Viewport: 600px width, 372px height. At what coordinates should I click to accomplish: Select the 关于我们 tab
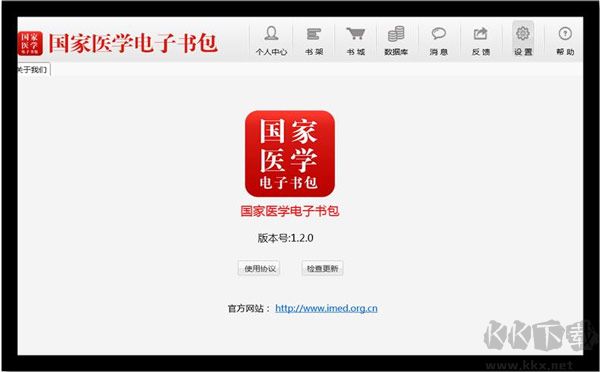click(33, 70)
